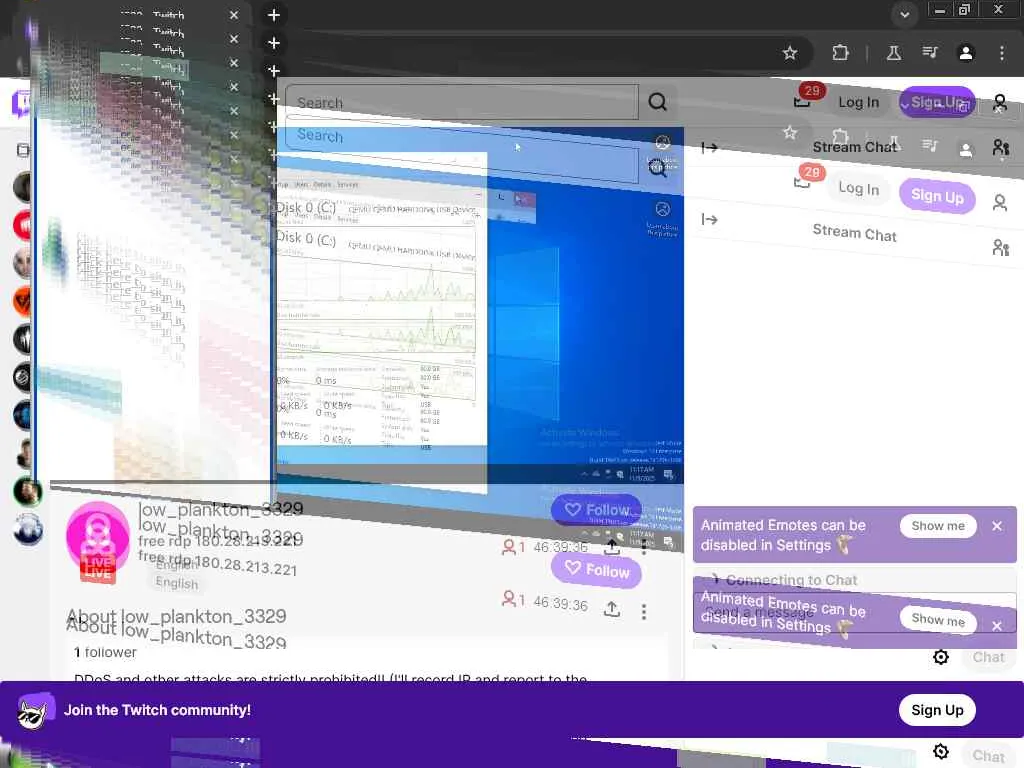
Task: Click the stream video showing Windows desktop
Action: pos(480,307)
